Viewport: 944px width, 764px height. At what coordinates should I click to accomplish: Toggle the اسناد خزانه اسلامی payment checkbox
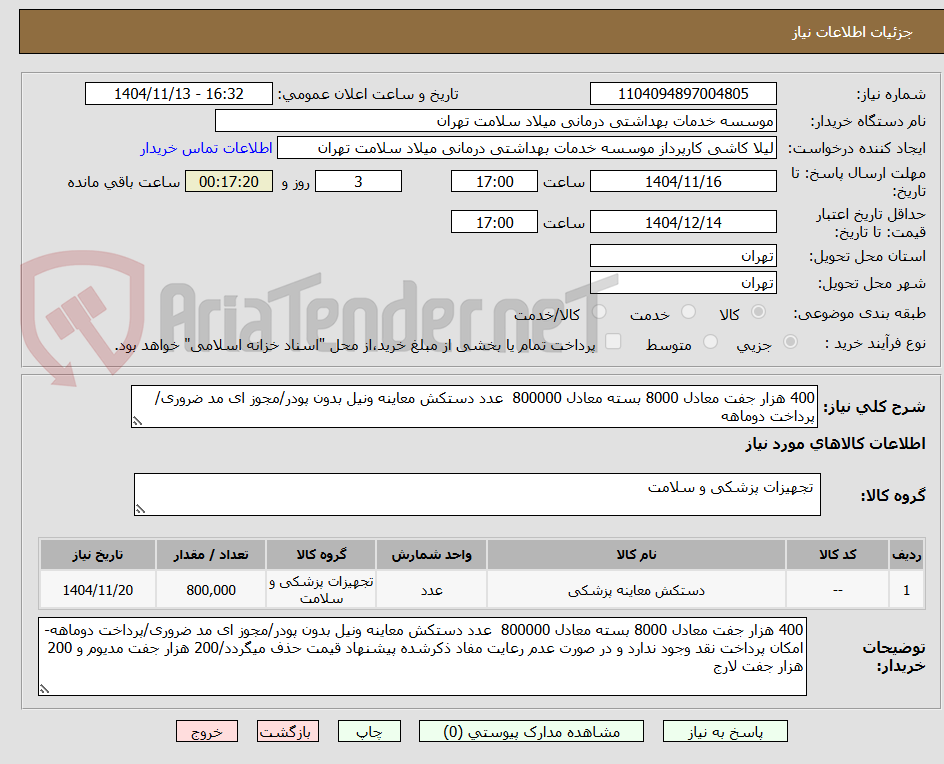point(613,341)
